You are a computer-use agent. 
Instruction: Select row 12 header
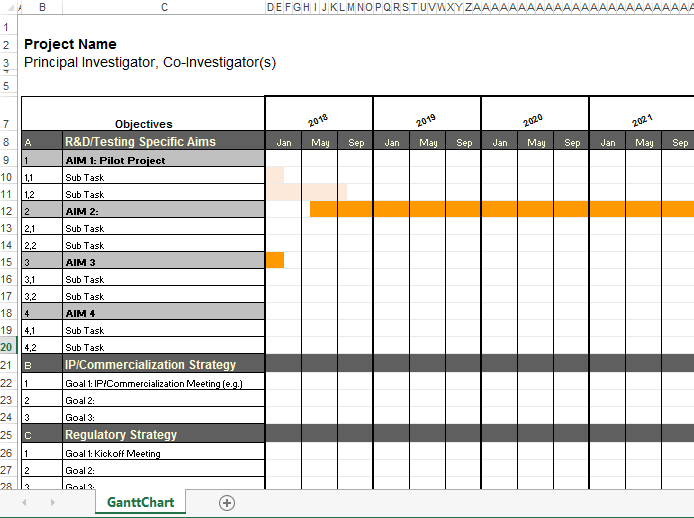click(x=10, y=211)
